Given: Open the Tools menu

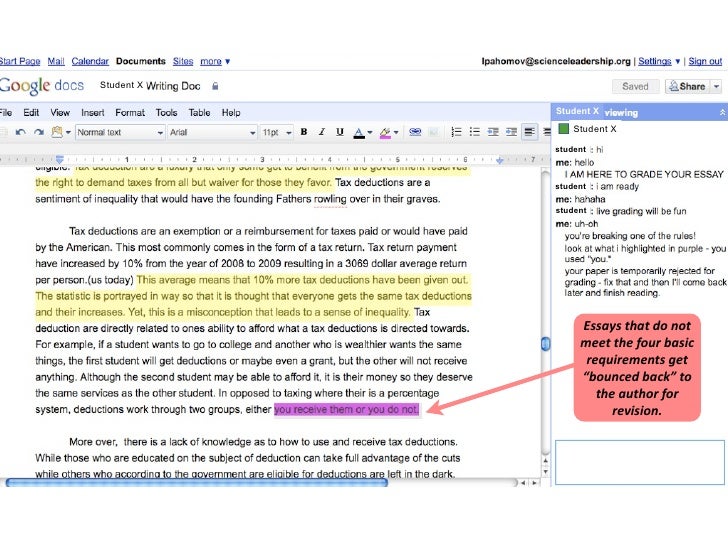Looking at the screenshot, I should 166,113.
